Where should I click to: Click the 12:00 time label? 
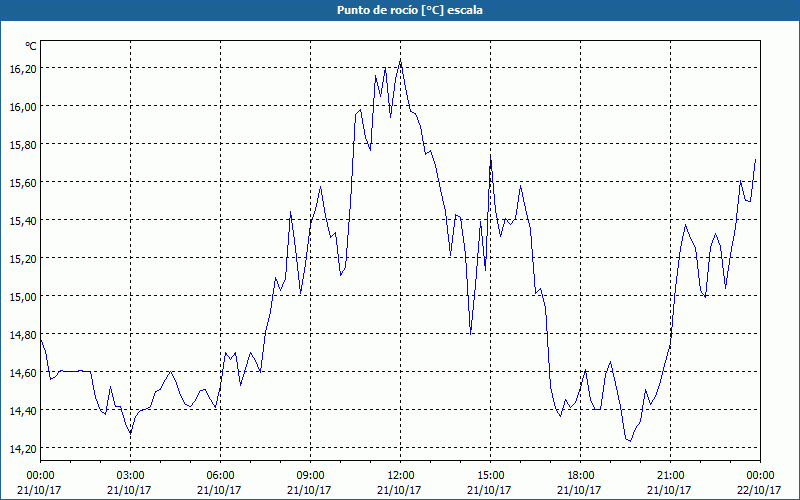coord(401,476)
